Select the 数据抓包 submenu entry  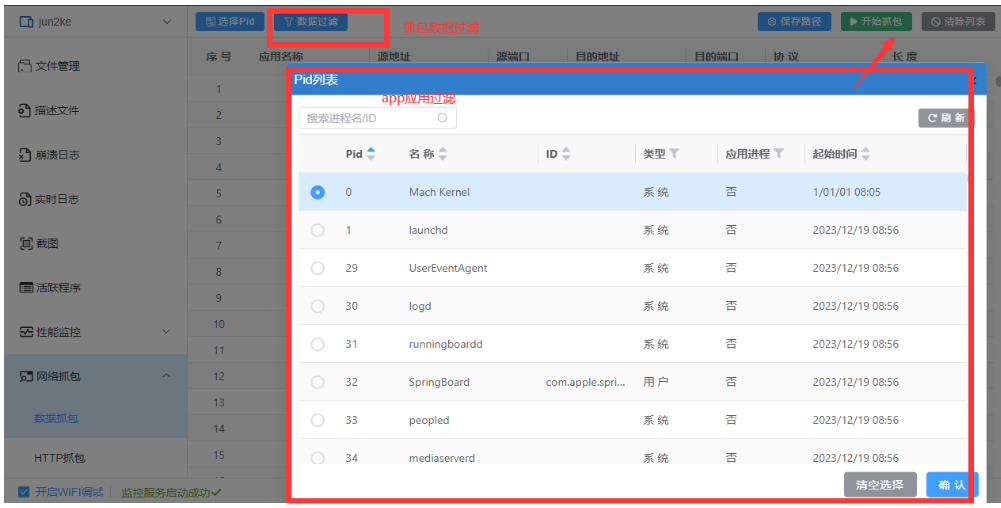tap(56, 419)
